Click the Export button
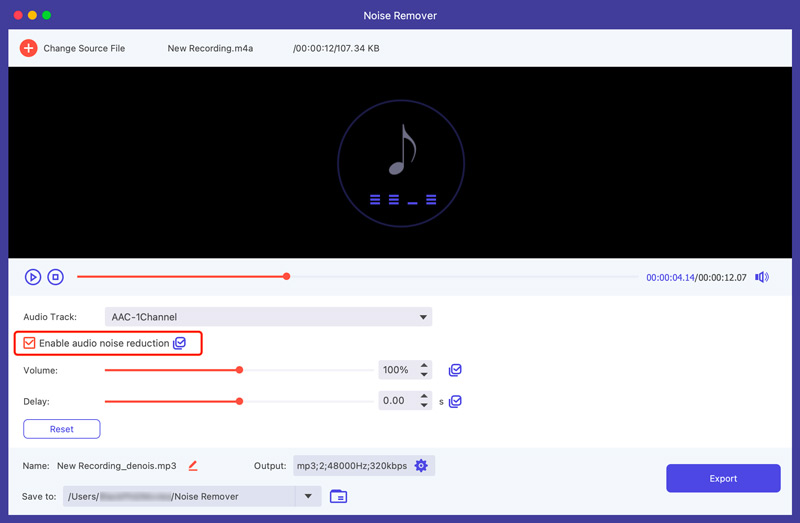800x523 pixels. (x=723, y=478)
